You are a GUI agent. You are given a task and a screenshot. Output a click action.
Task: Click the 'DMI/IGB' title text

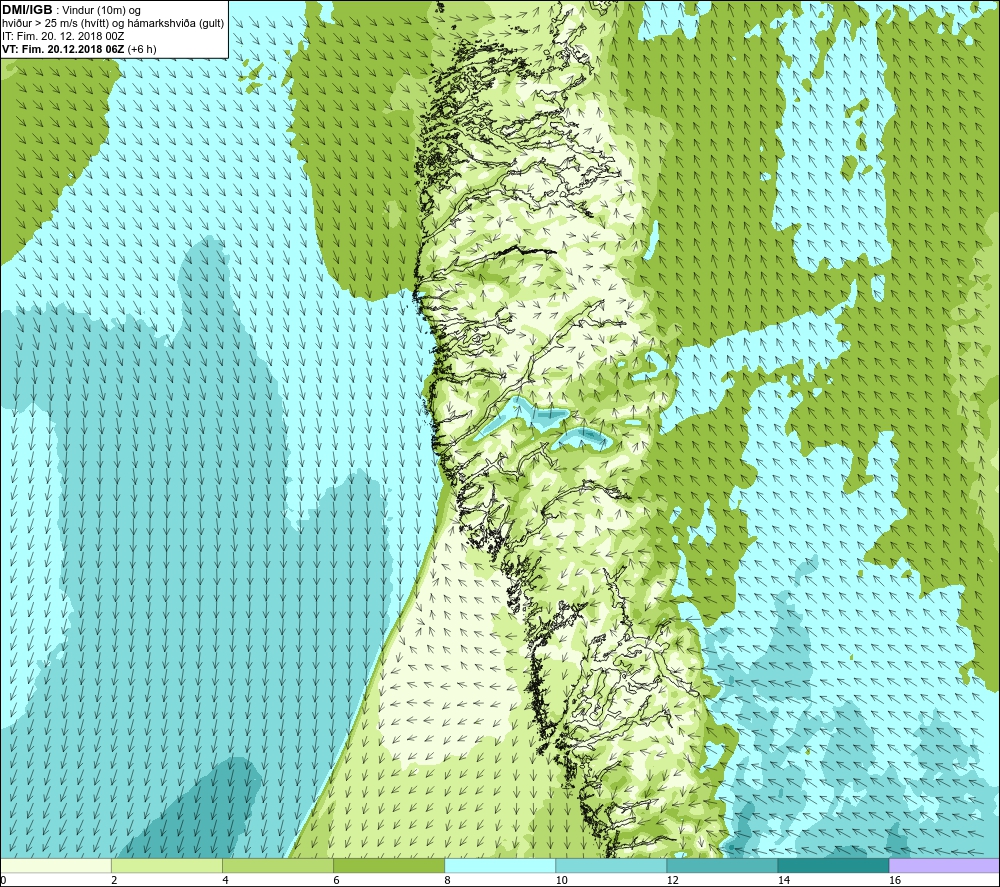(x=27, y=10)
